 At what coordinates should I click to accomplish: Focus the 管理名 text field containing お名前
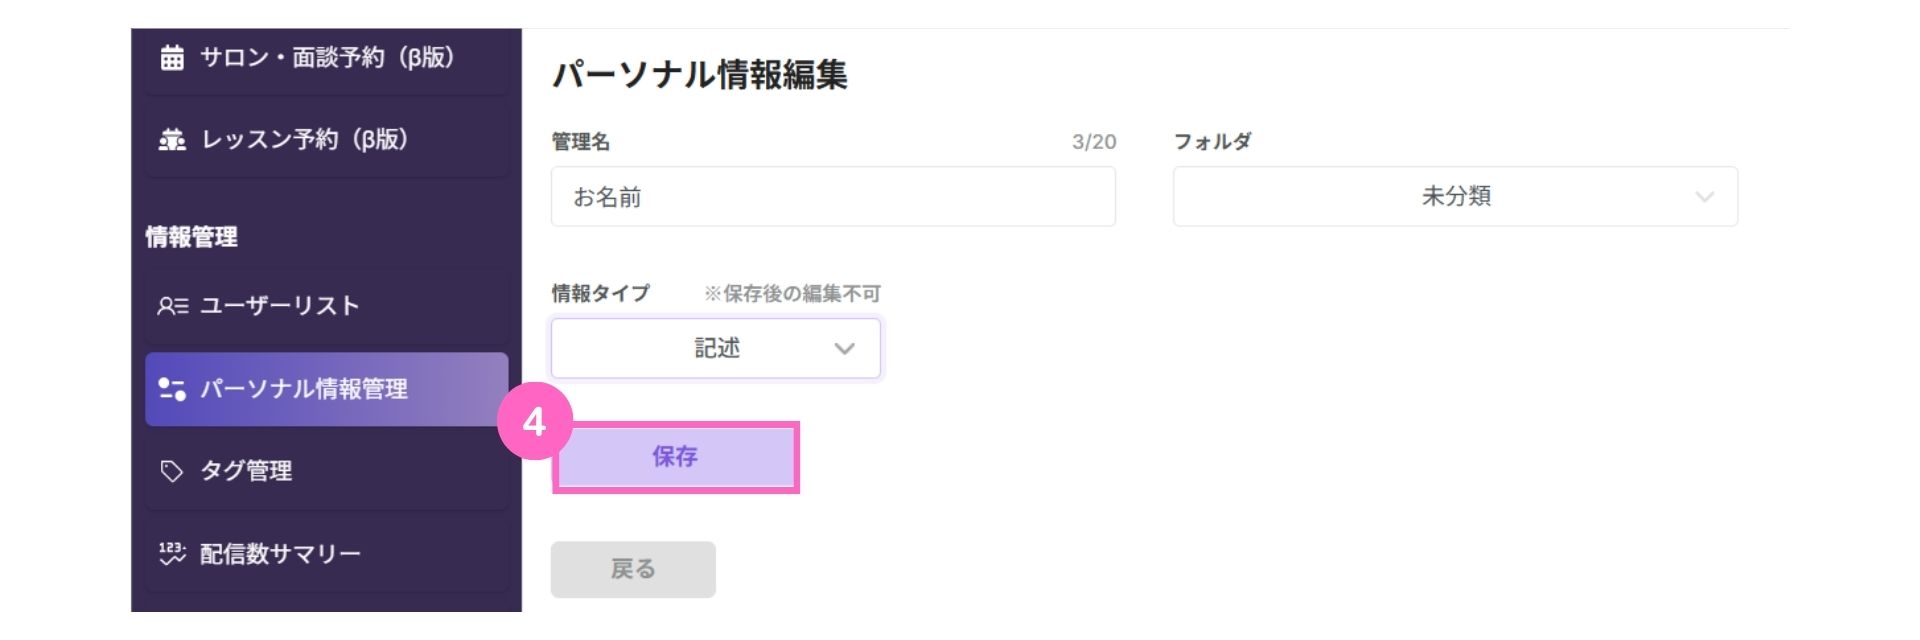[833, 196]
